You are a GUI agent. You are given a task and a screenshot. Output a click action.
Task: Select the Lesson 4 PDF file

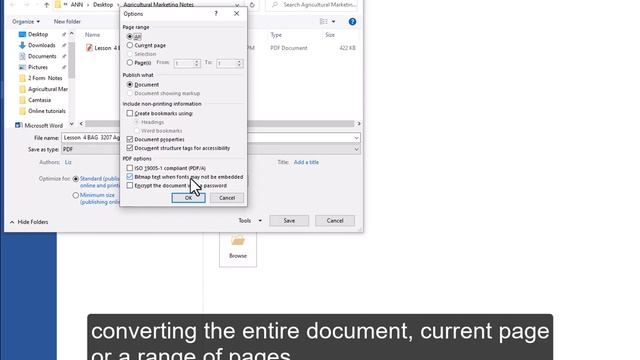[102, 48]
